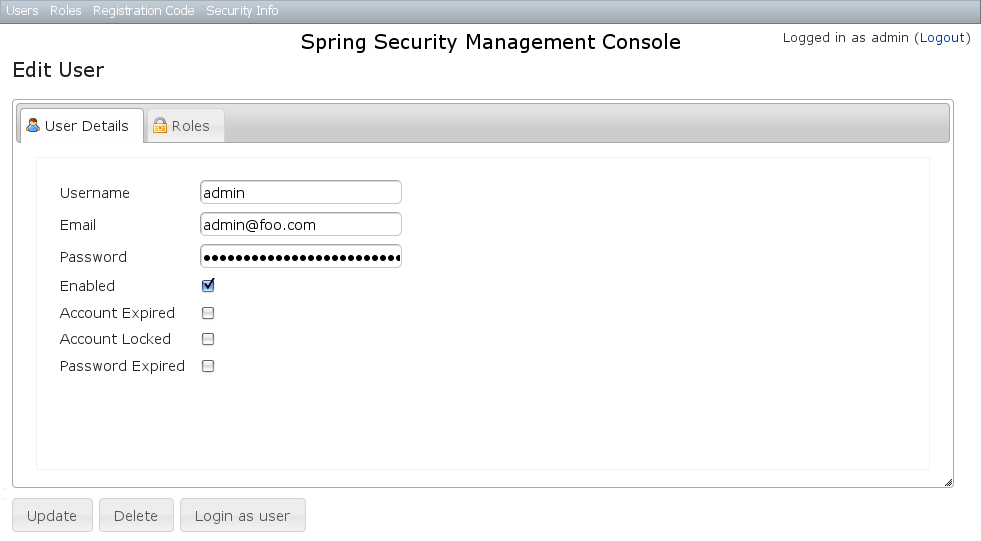Click the padlock icon on Roles tab
Screen dimensions: 981x541
point(159,126)
